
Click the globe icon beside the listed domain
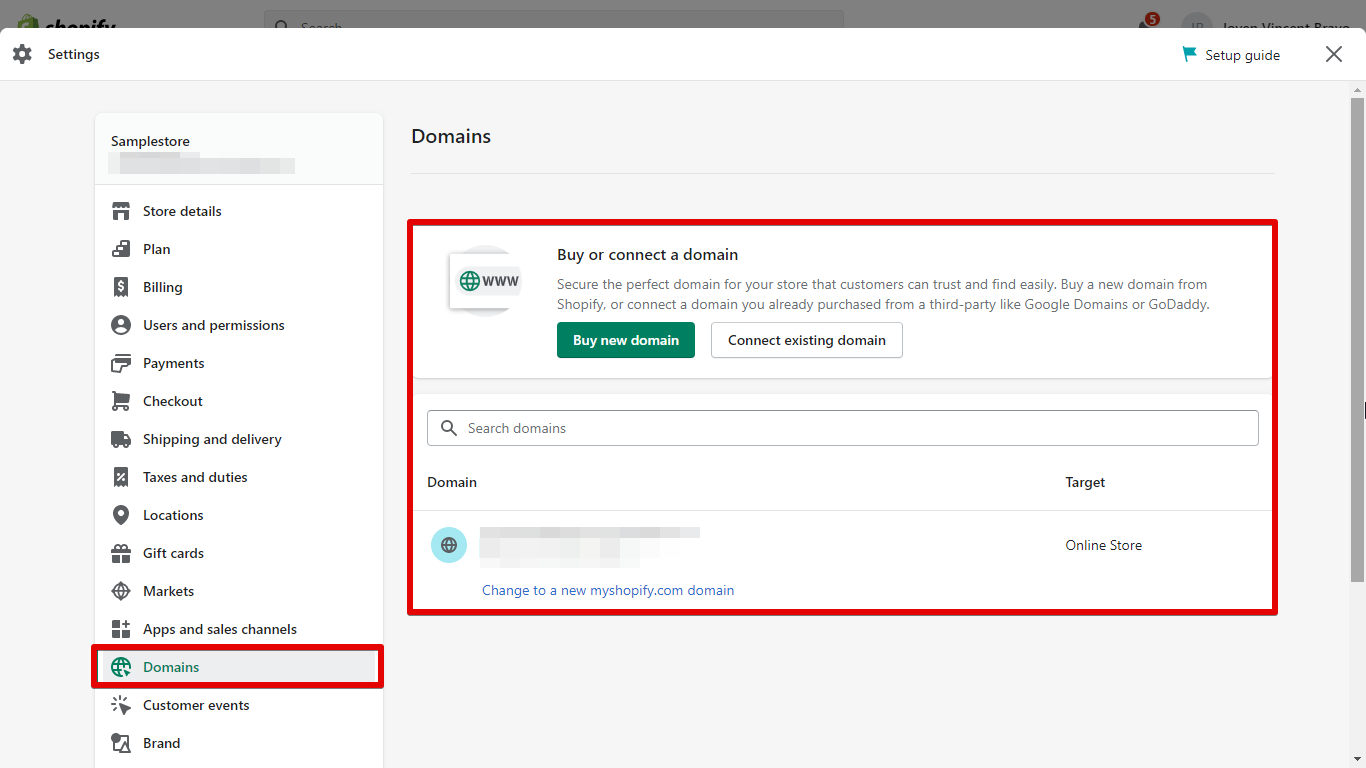coord(449,545)
